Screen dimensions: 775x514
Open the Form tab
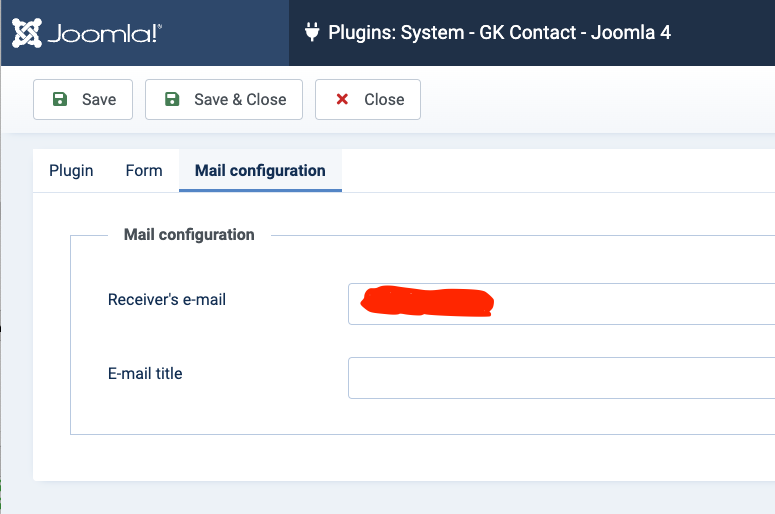144,171
